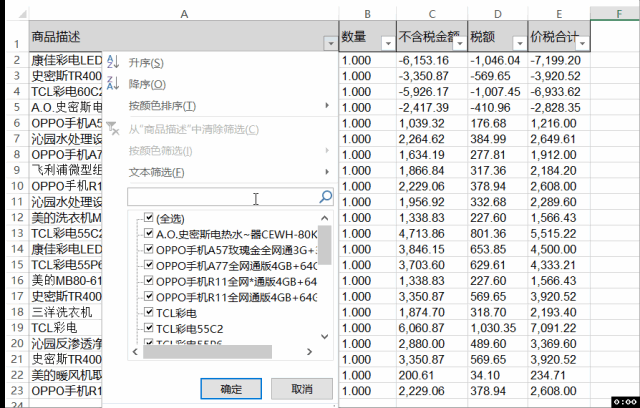
Task: Click cell with value 176.68
Action: click(x=498, y=123)
